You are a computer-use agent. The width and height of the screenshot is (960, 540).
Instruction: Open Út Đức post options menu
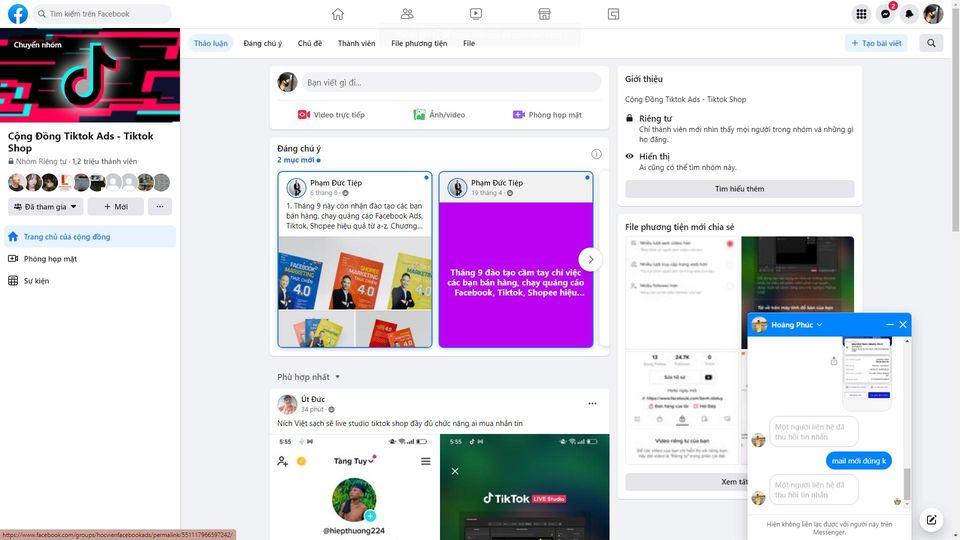[x=592, y=404]
